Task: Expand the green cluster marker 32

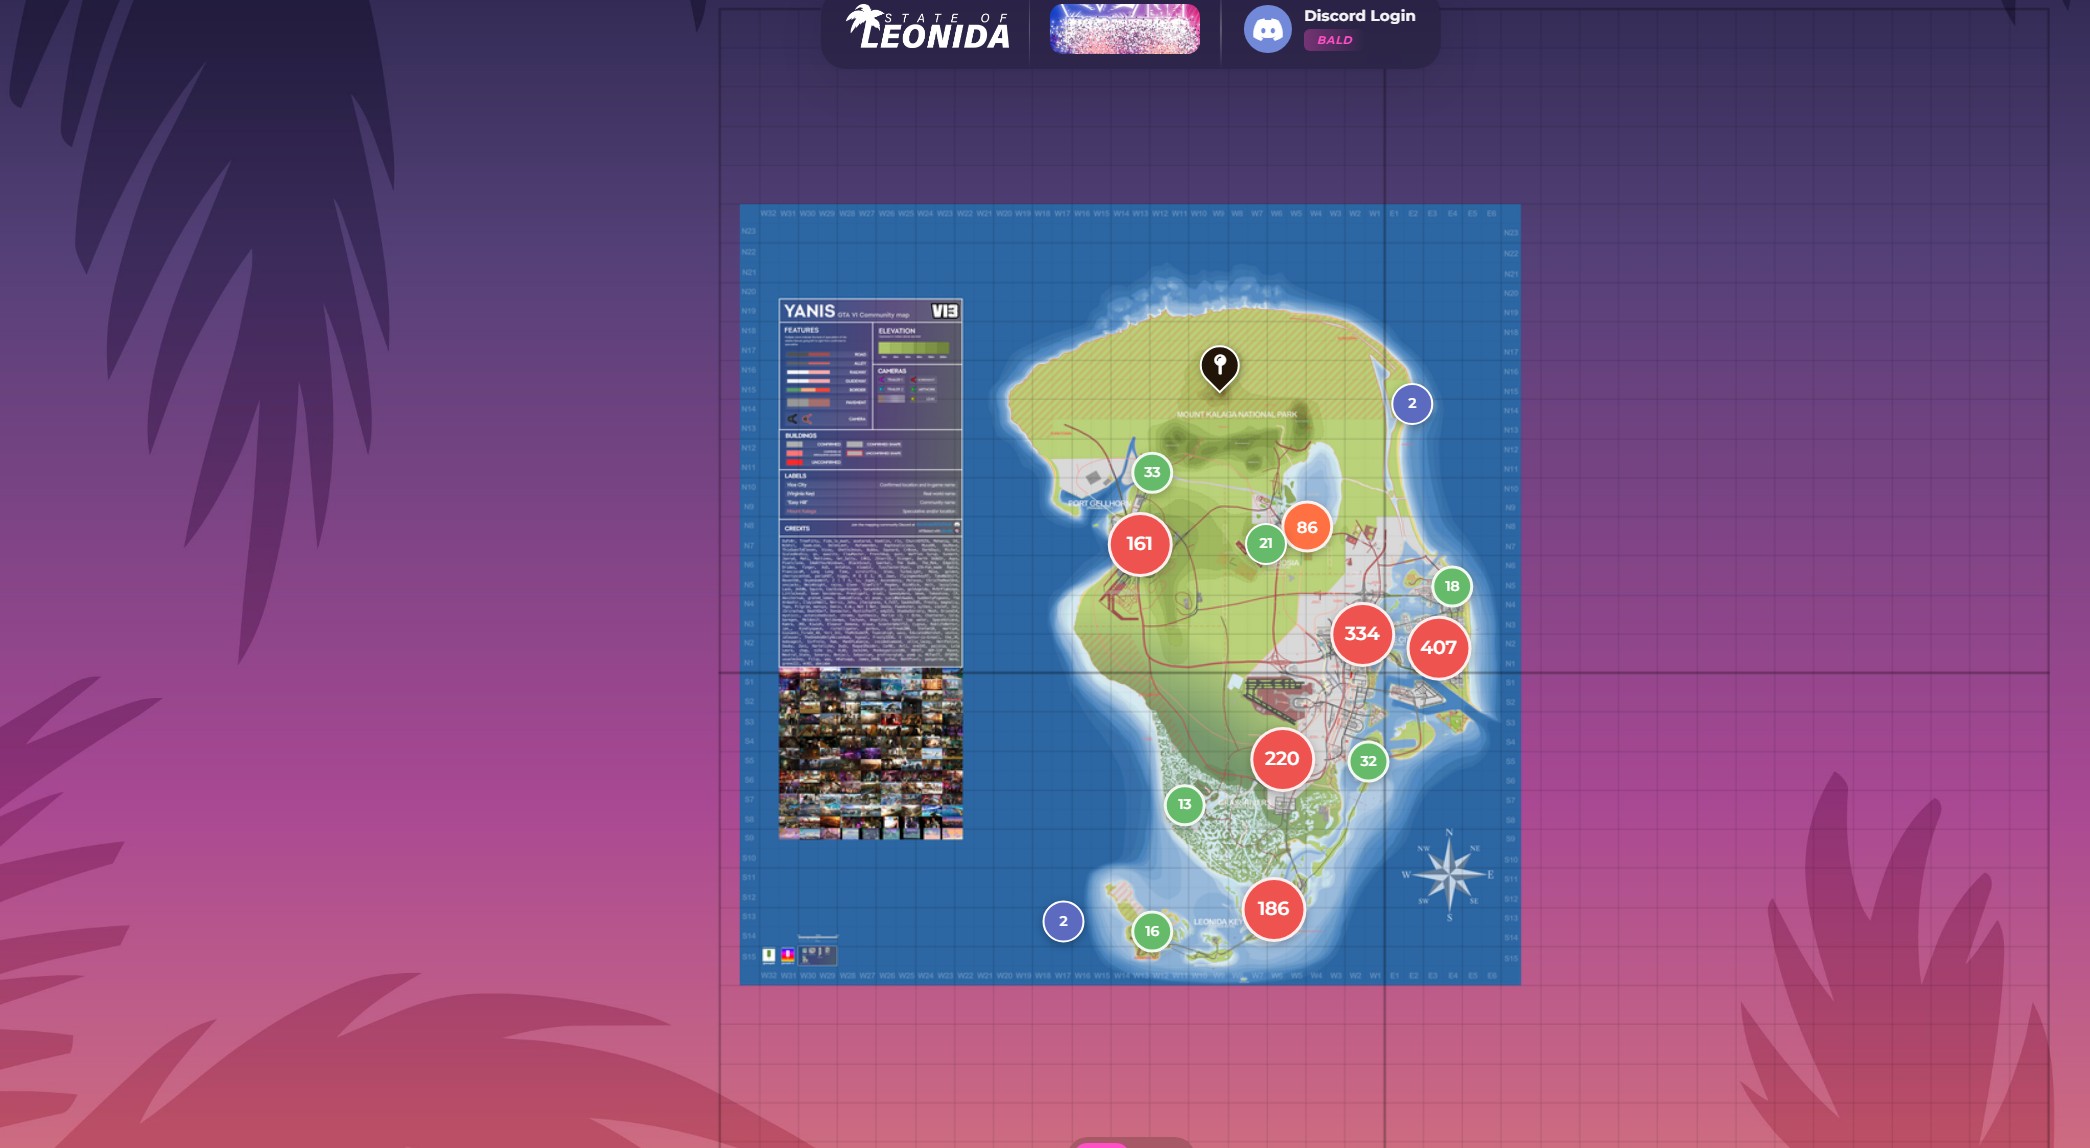Action: click(1368, 761)
